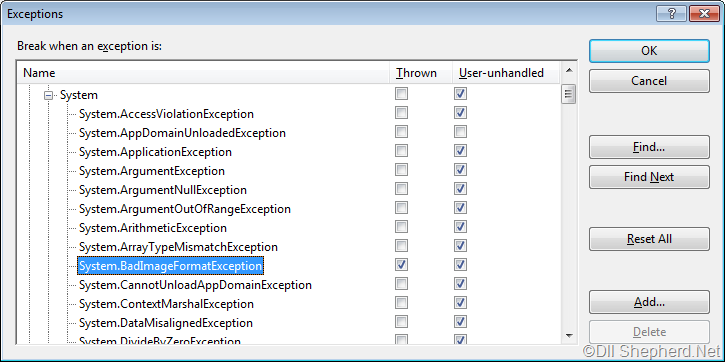
Task: Enable Thrown for System.CannotUnloadAppDomainException
Action: [x=401, y=283]
